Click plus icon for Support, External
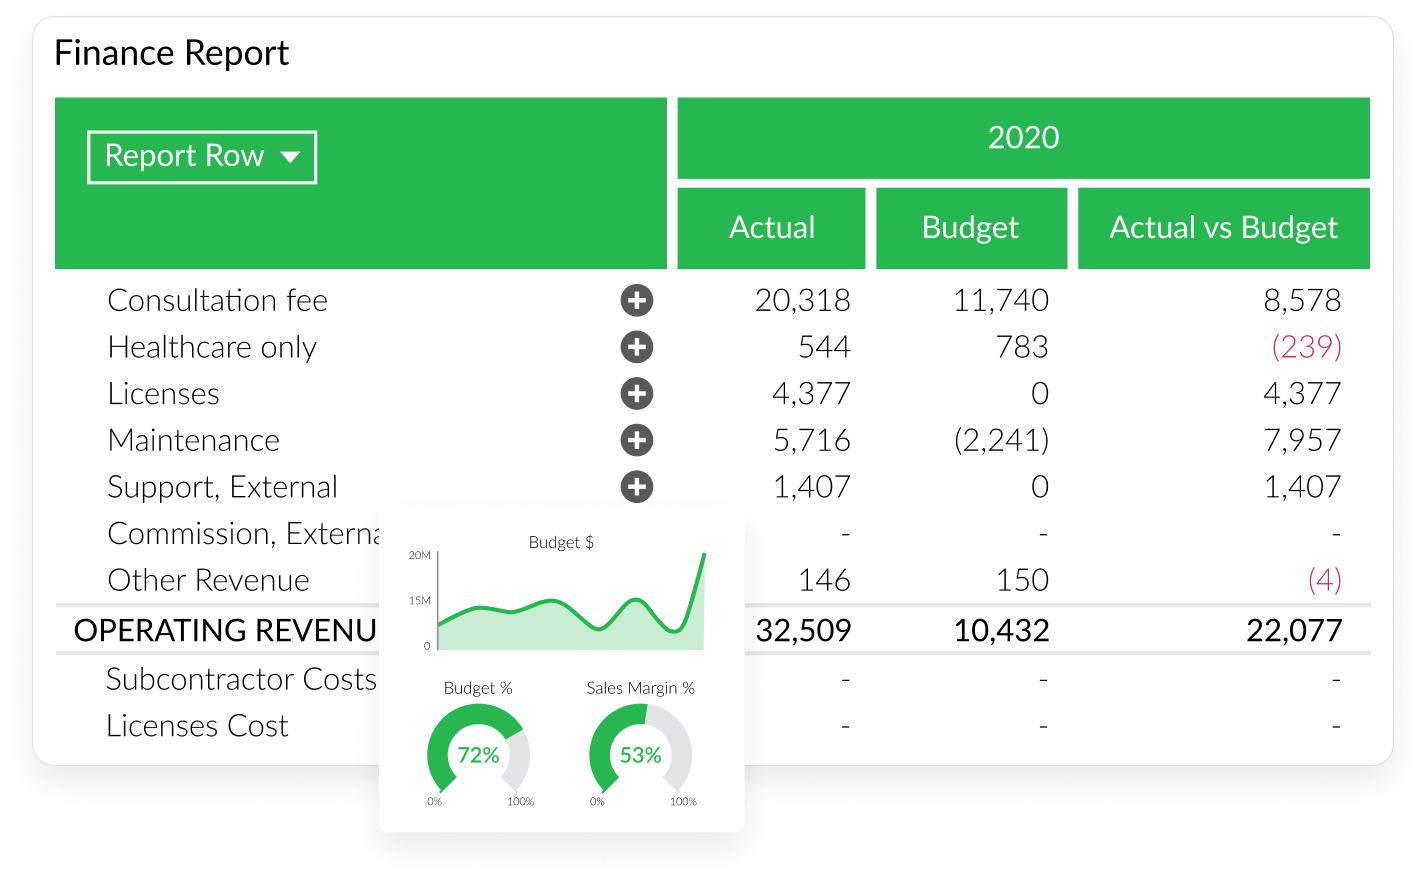The height and width of the screenshot is (881, 1427). point(637,487)
